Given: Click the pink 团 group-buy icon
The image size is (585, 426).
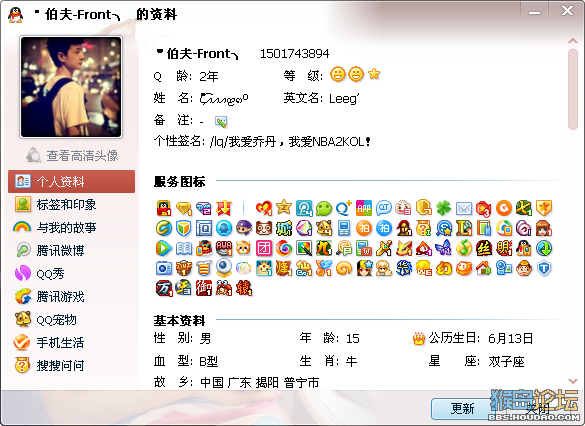Looking at the screenshot, I should click(x=264, y=248).
